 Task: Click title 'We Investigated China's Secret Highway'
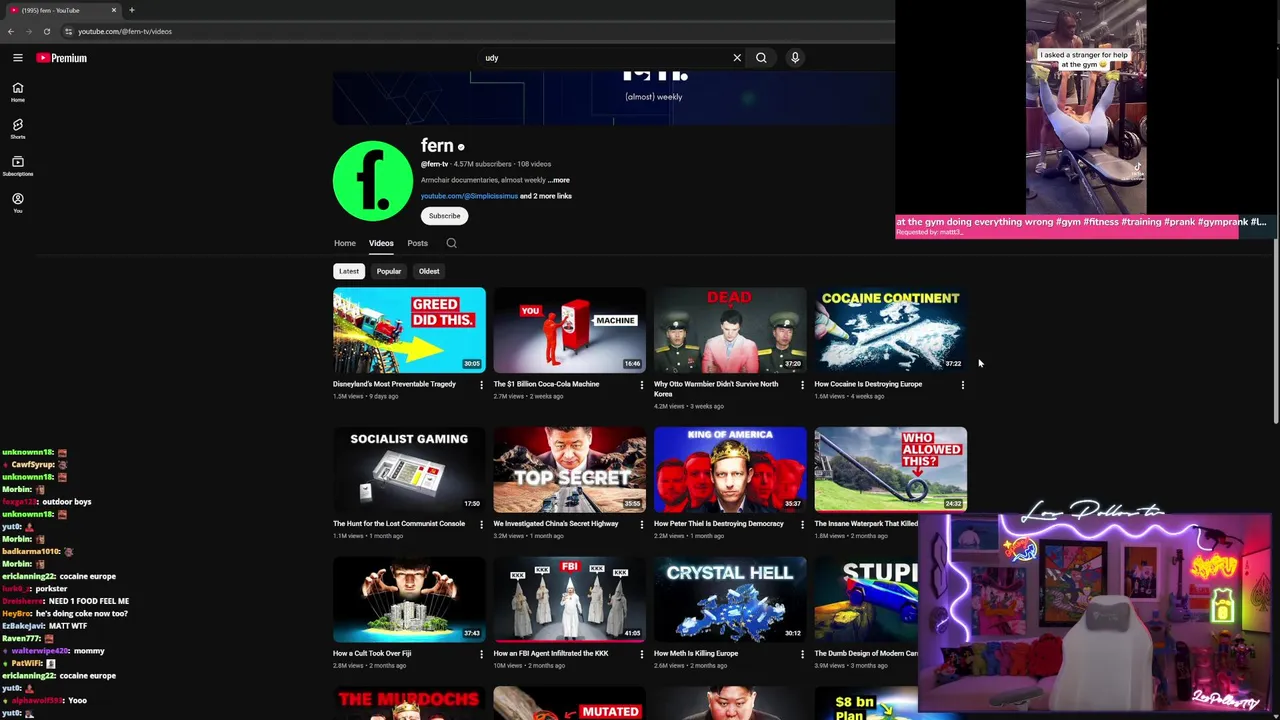click(556, 524)
